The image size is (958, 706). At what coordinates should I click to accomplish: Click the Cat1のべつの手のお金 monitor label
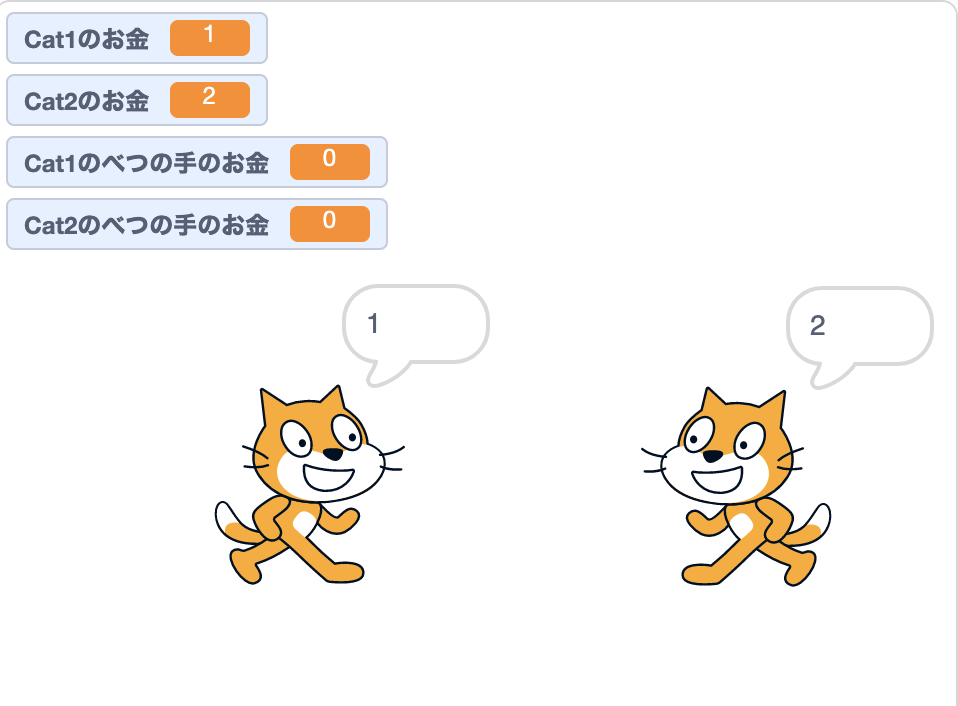click(146, 163)
